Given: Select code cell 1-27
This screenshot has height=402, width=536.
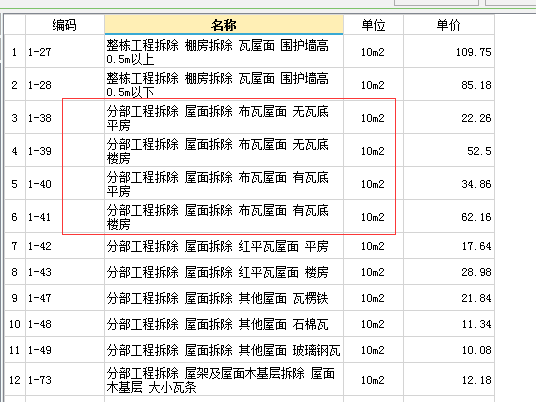Looking at the screenshot, I should click(65, 52).
